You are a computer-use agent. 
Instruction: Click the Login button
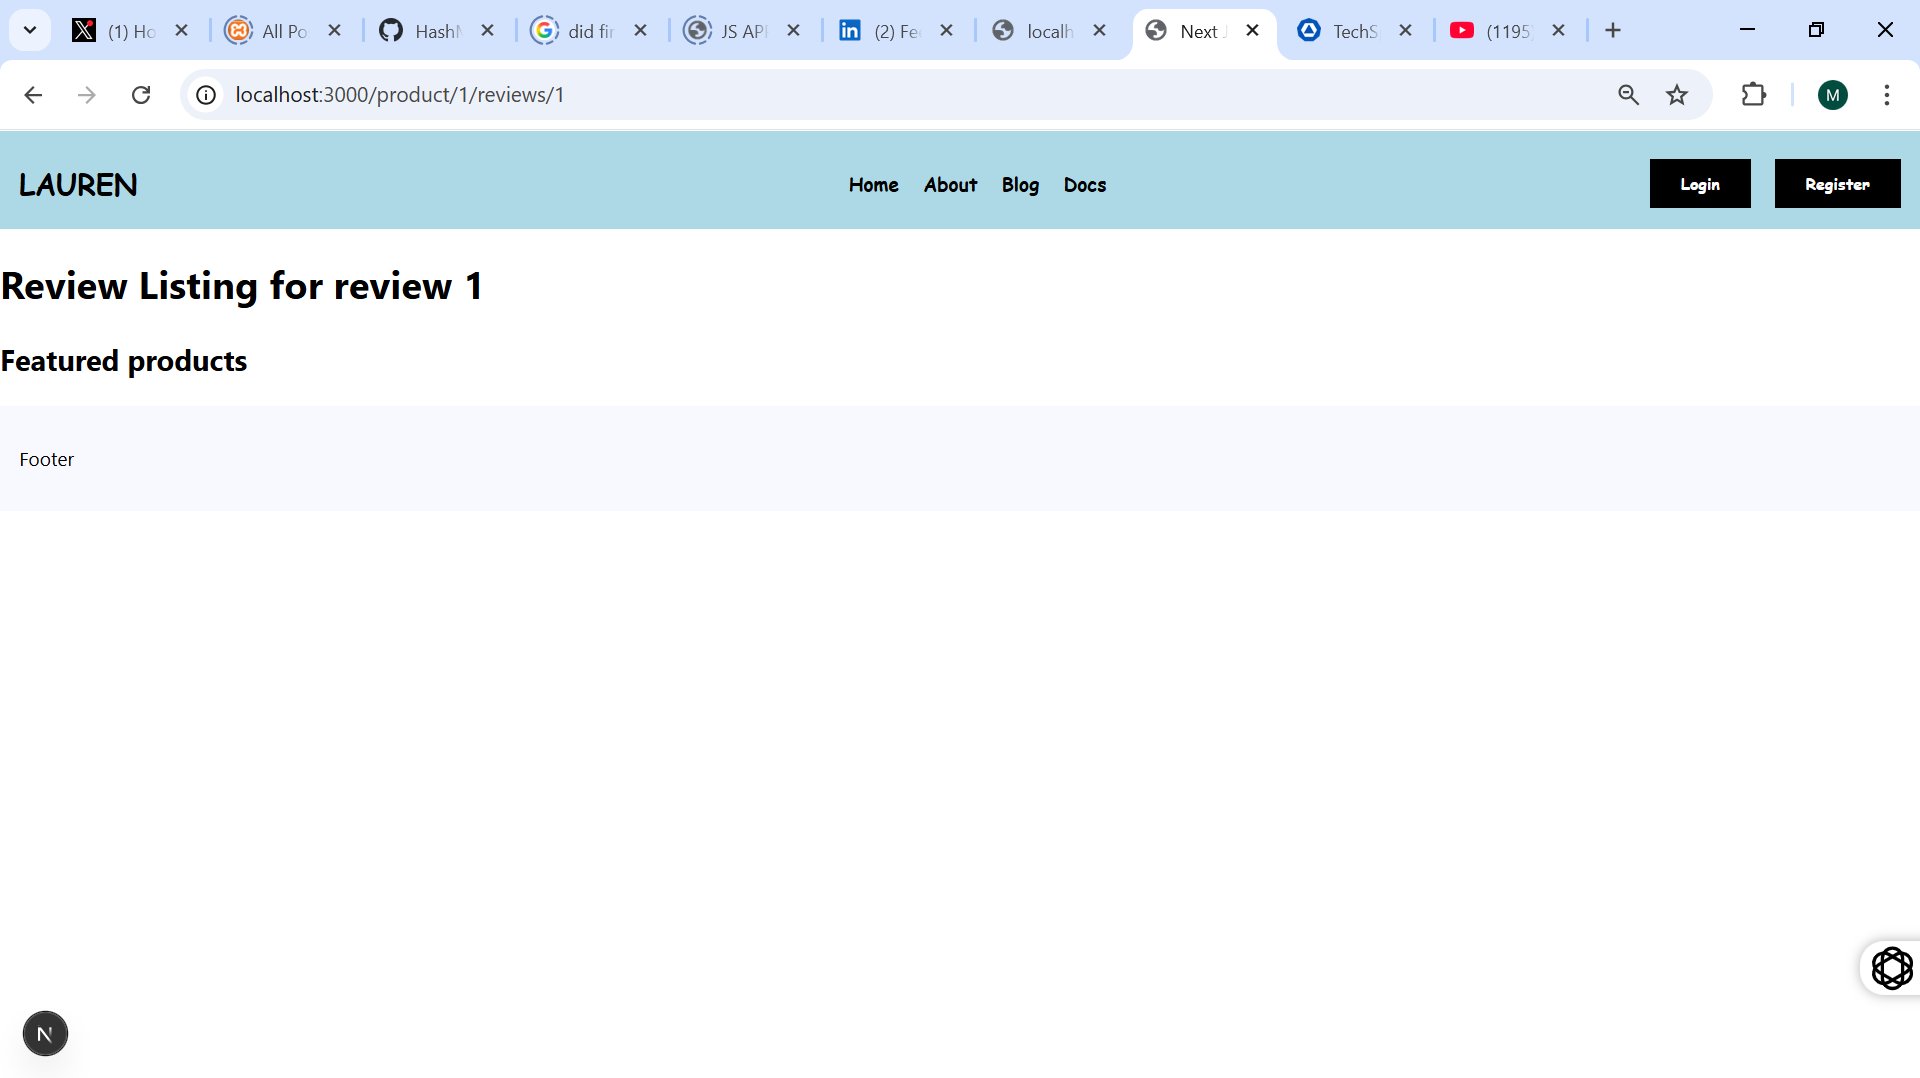pyautogui.click(x=1700, y=184)
